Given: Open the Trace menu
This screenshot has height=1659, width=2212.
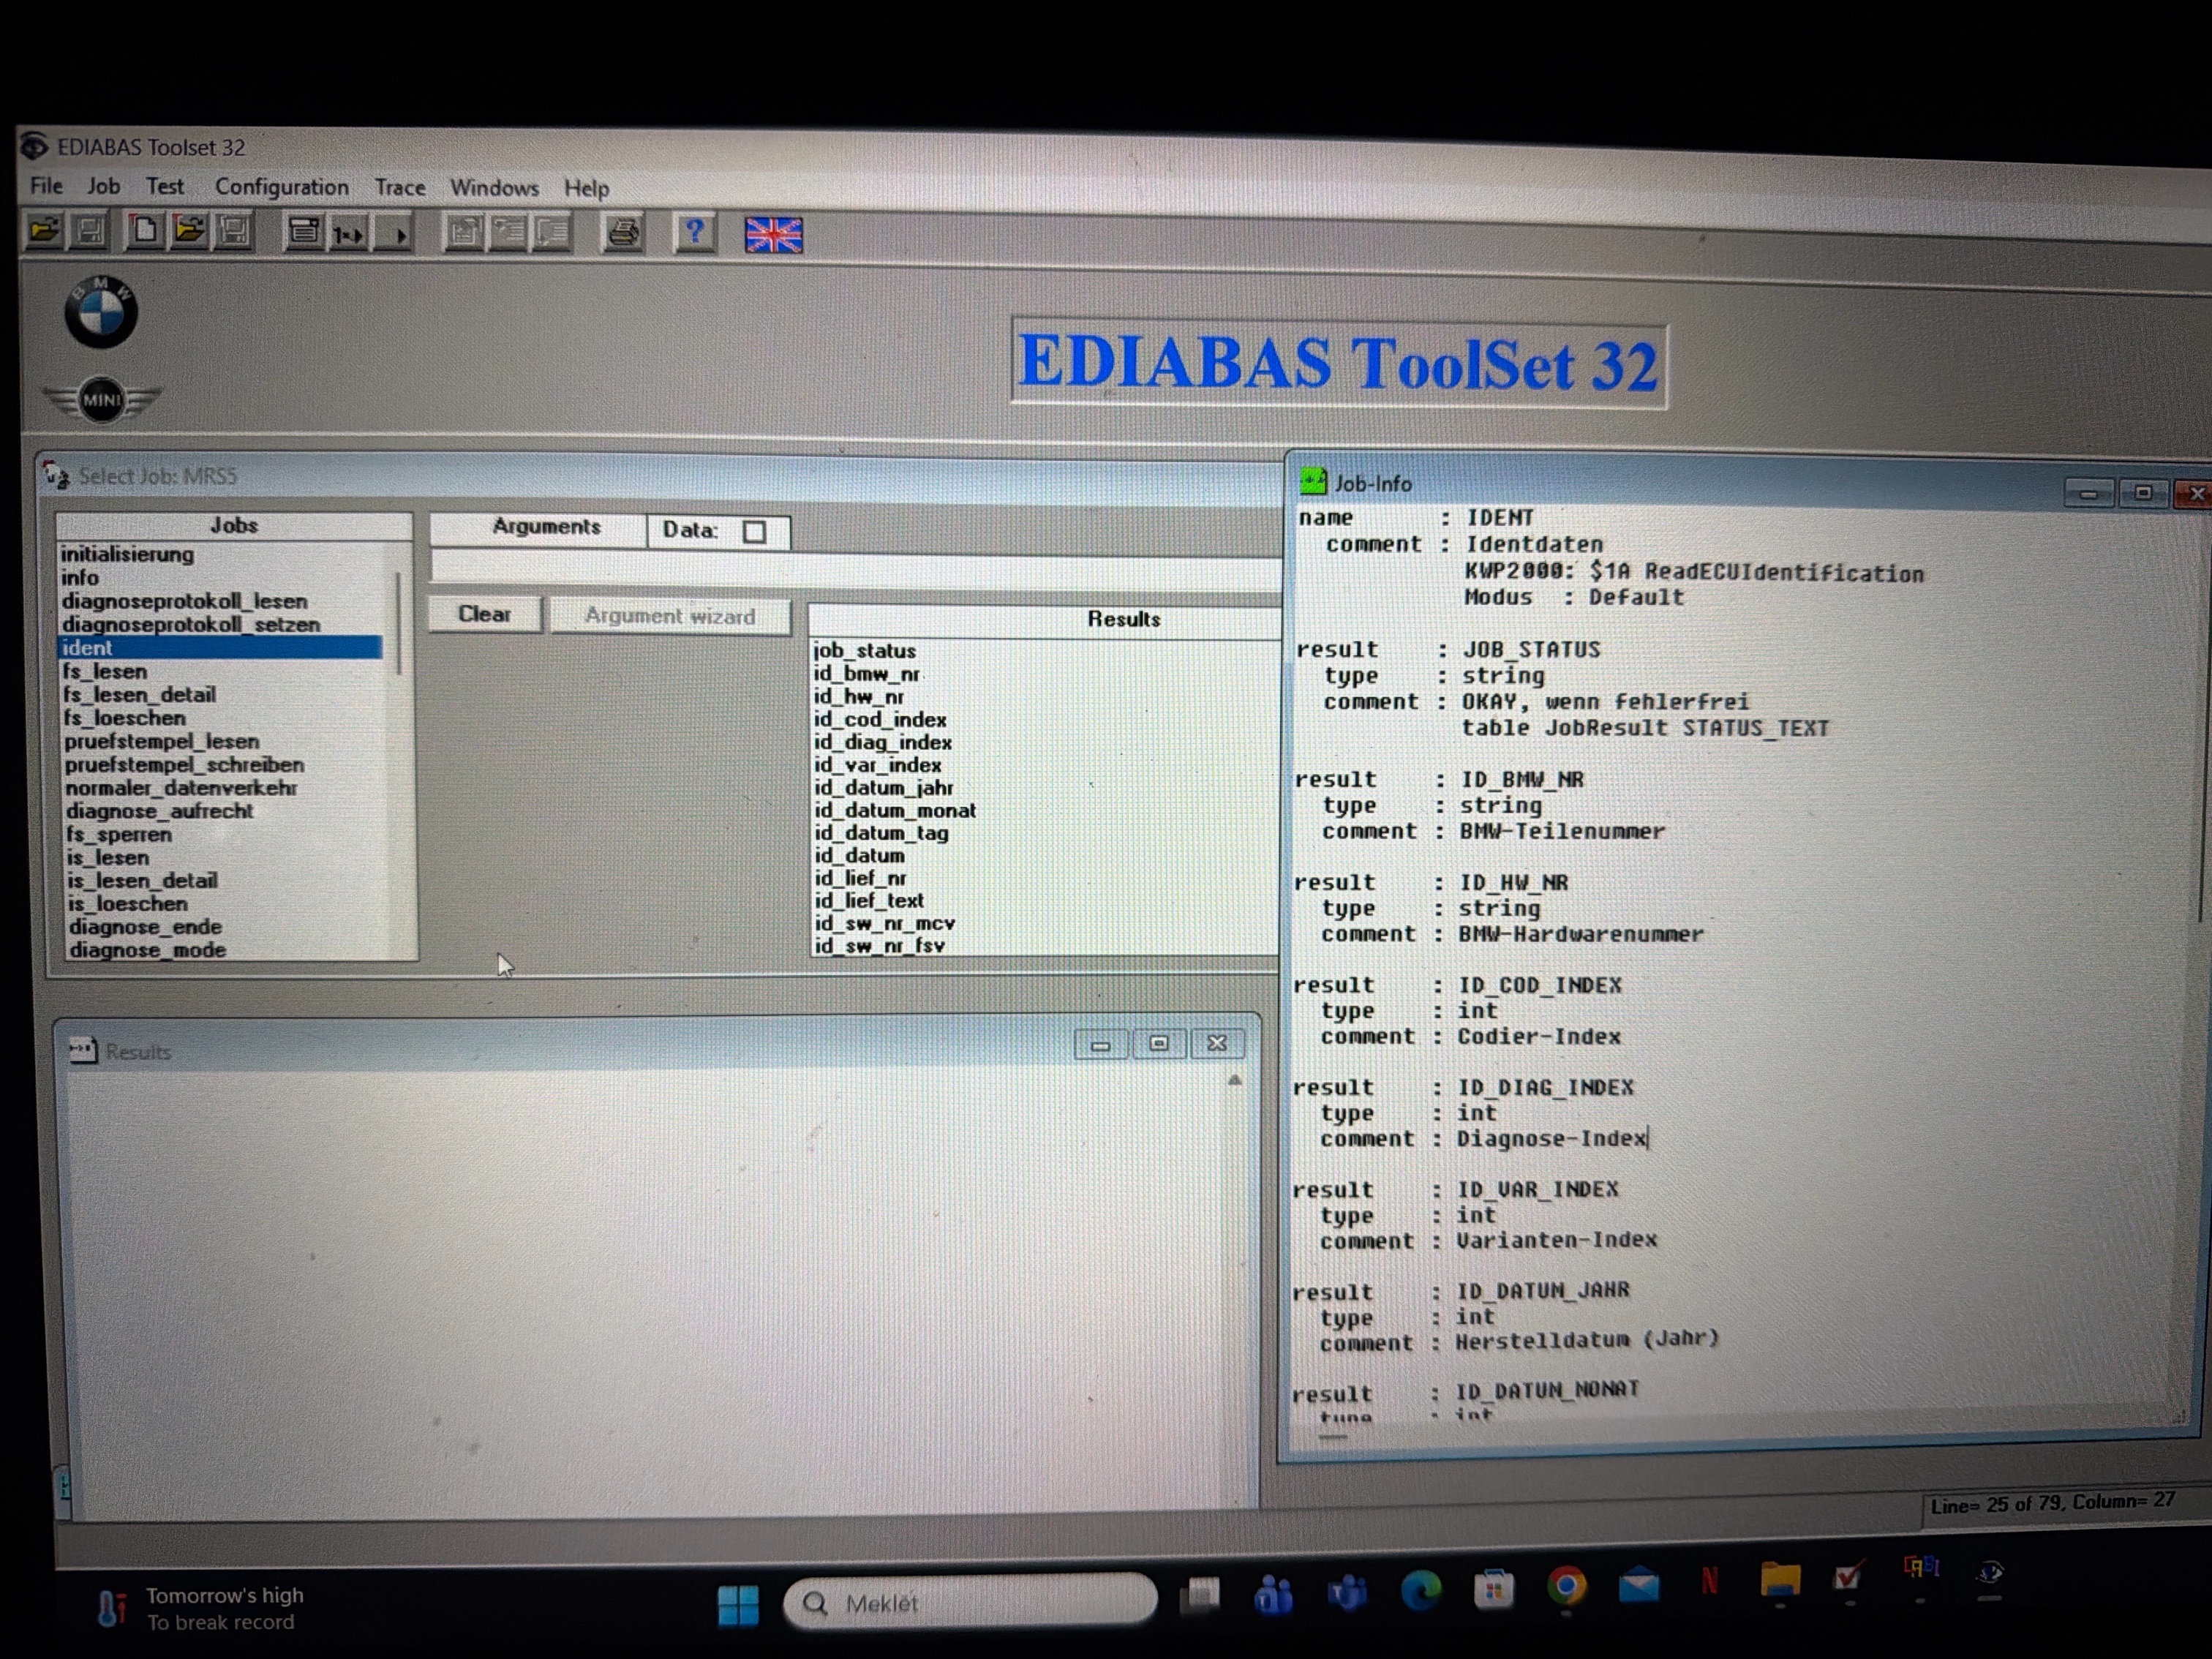Looking at the screenshot, I should pyautogui.click(x=399, y=188).
